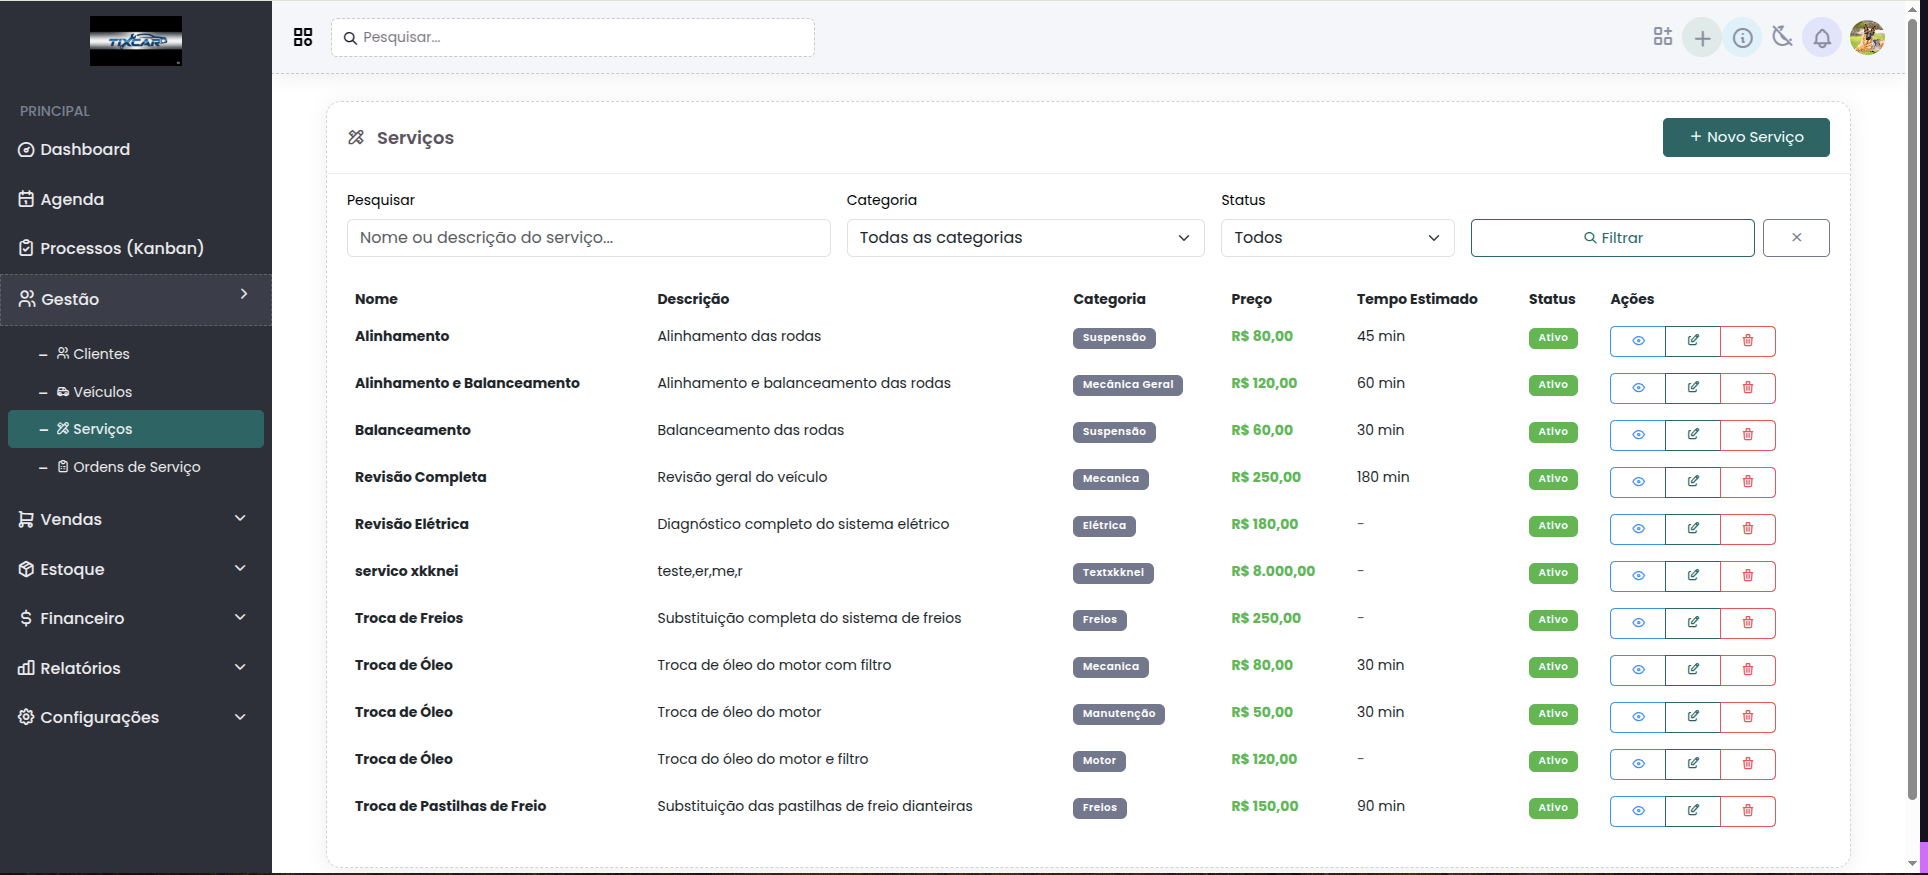Screen dimensions: 1928x875
Task: Delete the Troca de Freios service
Action: click(1747, 623)
